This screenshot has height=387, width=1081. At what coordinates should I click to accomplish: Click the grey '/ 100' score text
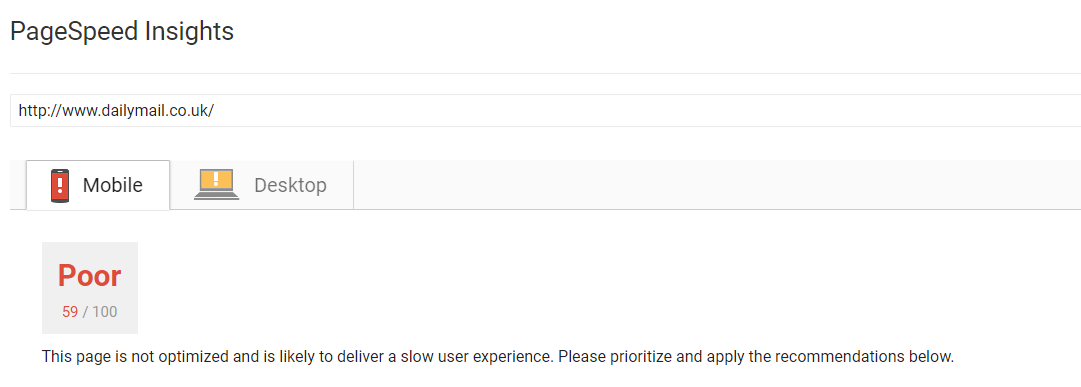(x=100, y=312)
